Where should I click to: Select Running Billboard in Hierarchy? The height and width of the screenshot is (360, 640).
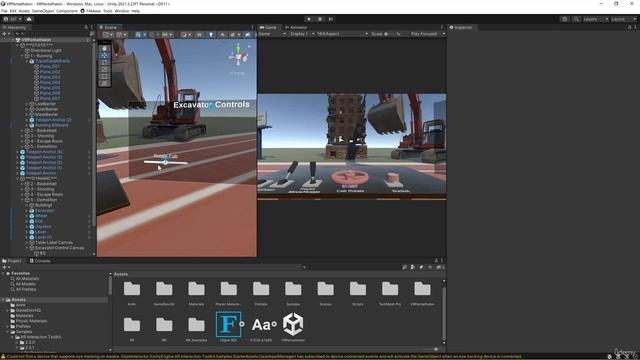[51, 125]
